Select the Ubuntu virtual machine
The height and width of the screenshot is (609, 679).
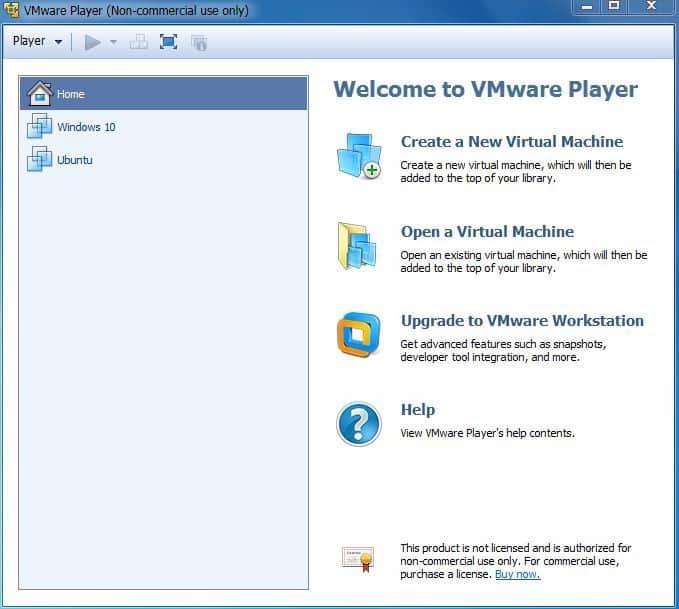coord(164,159)
